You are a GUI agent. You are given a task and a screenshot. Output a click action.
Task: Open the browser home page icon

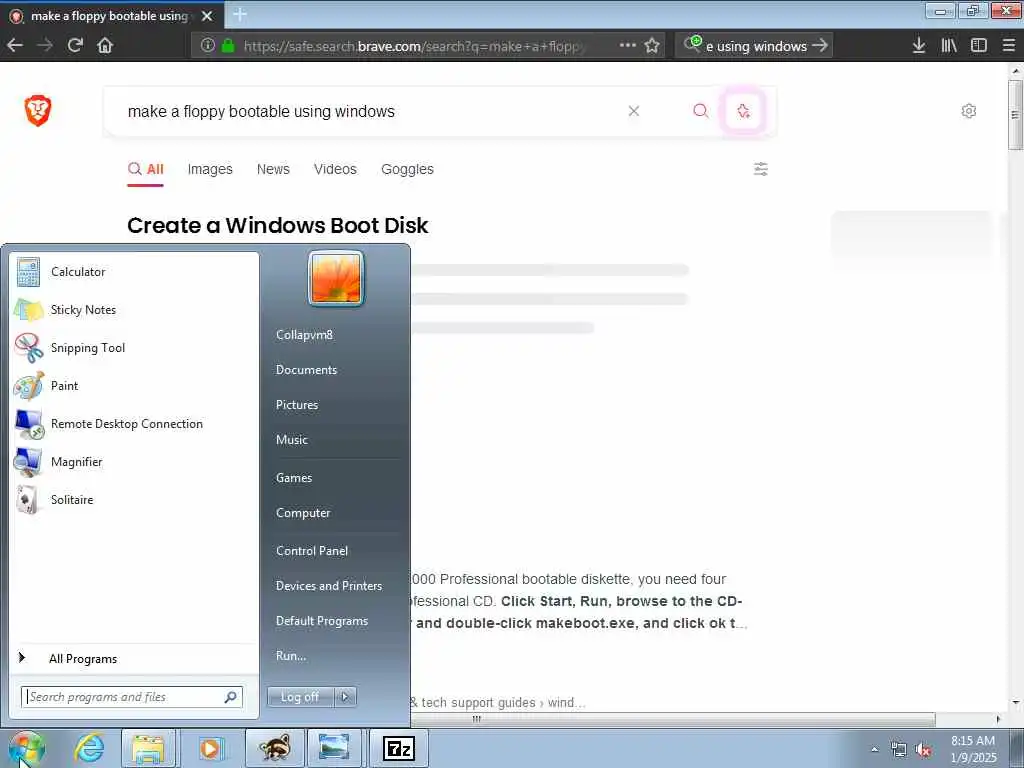coord(105,45)
